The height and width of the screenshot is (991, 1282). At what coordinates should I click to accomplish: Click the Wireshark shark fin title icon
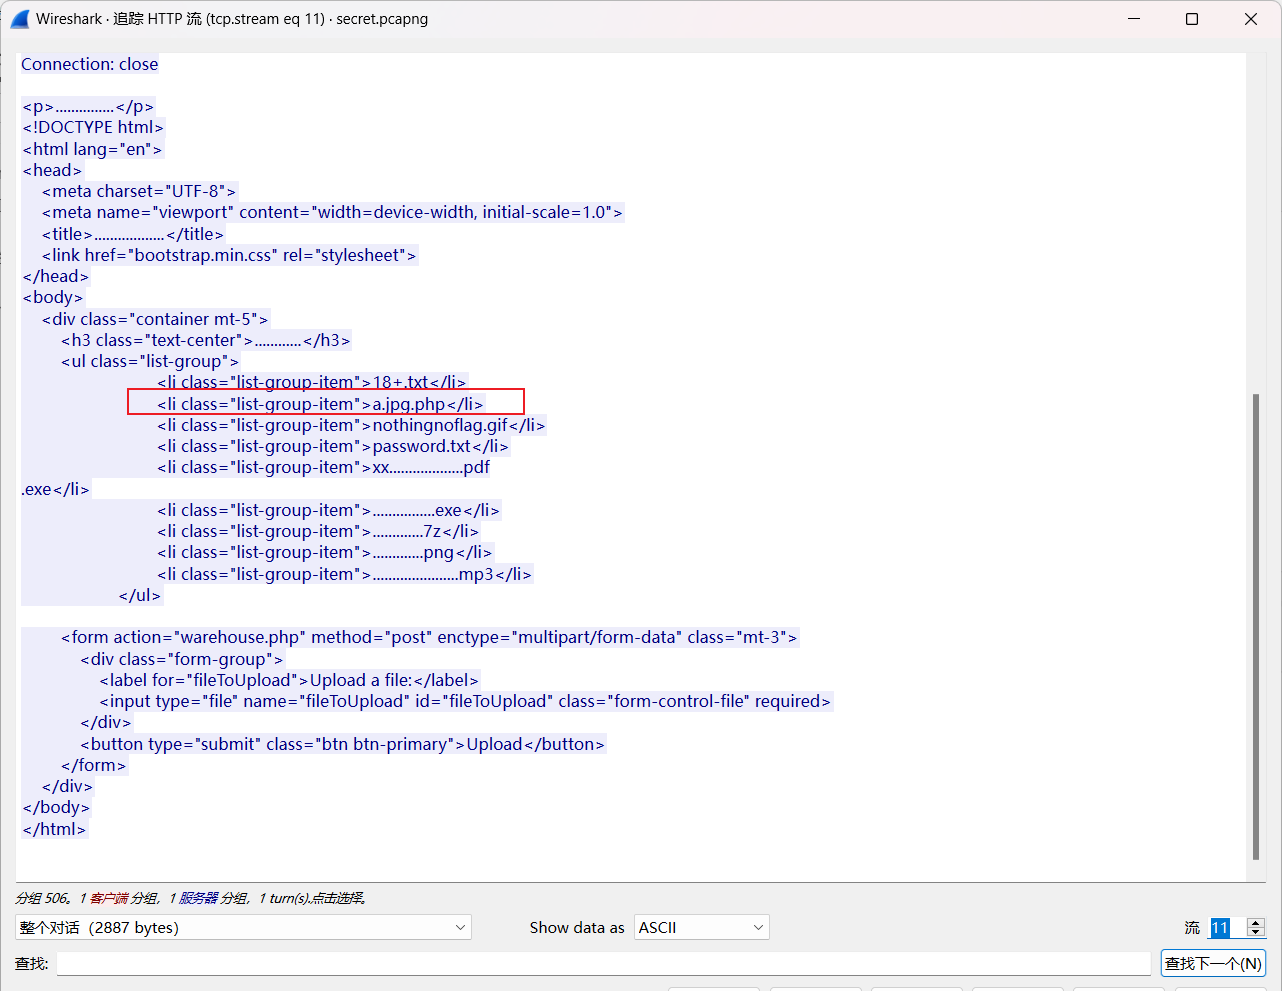coord(20,19)
